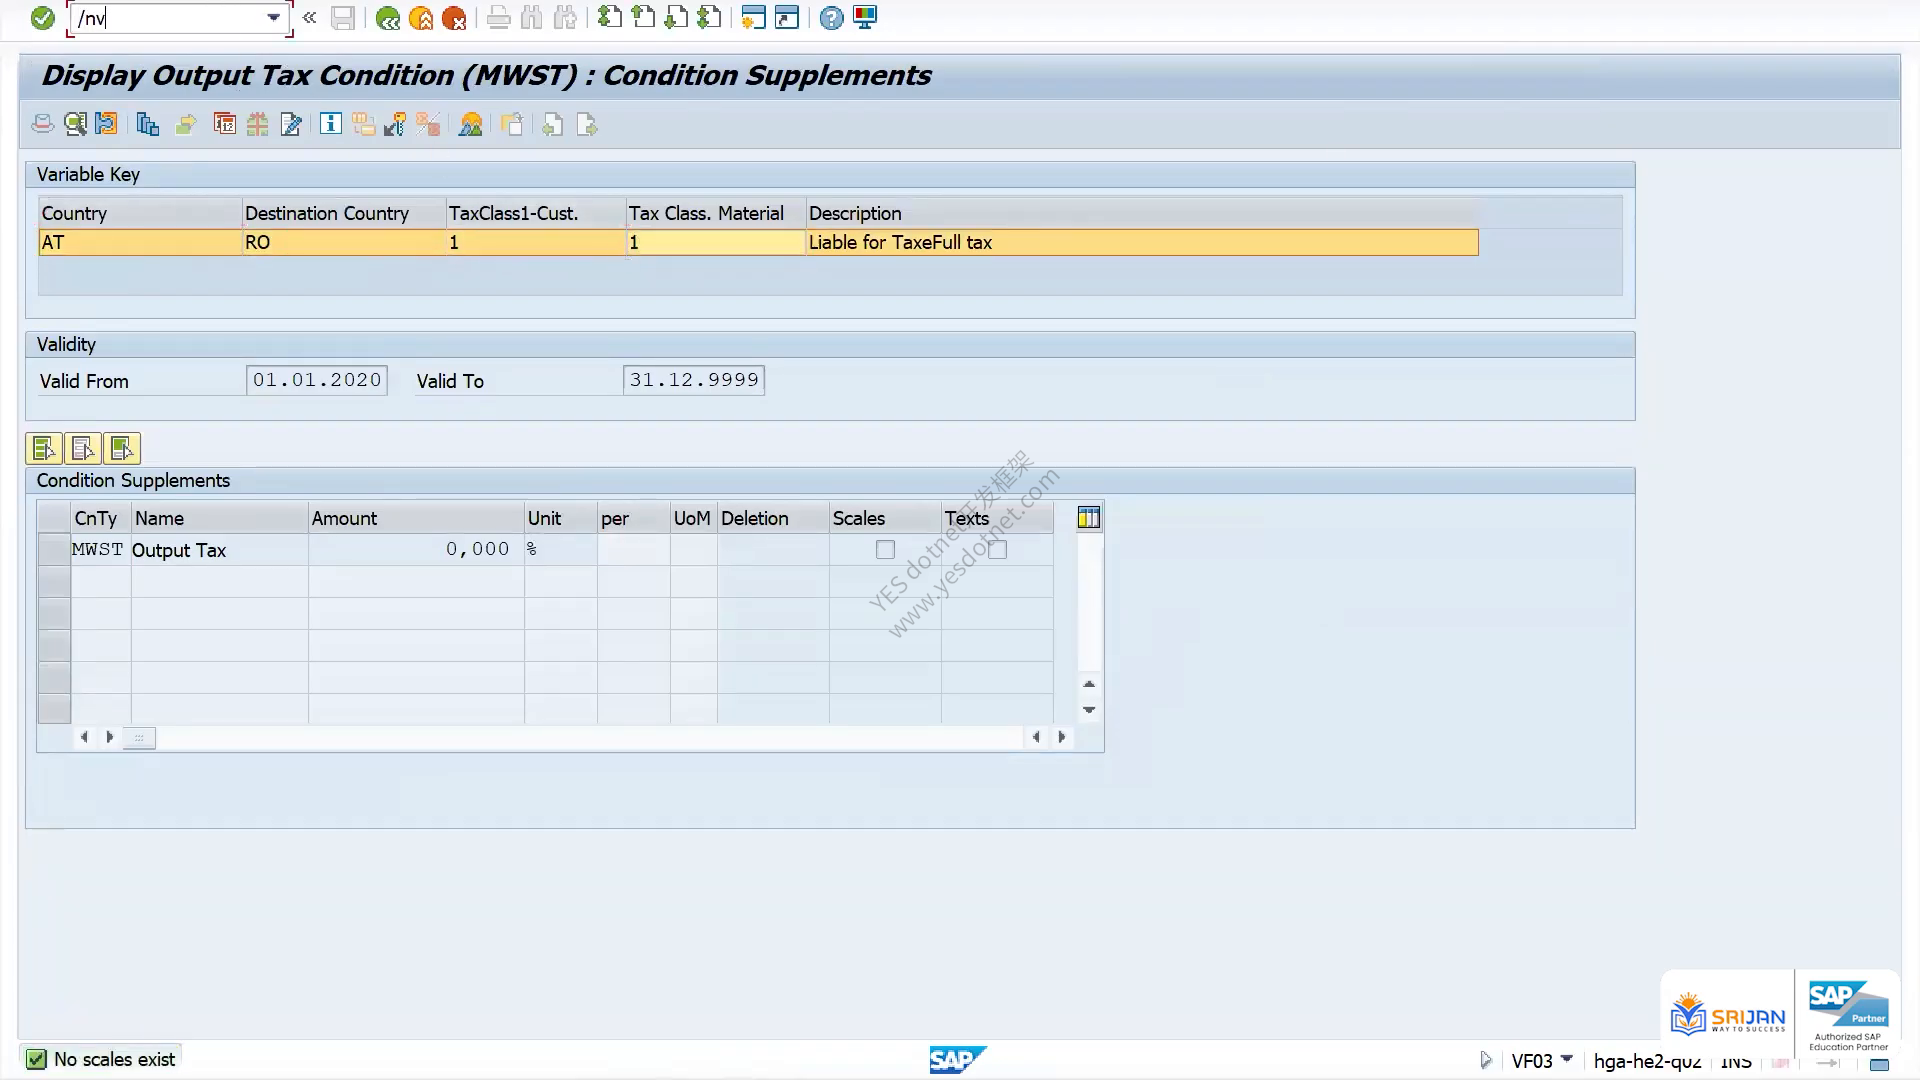The height and width of the screenshot is (1080, 1920).
Task: Click the blue information icon
Action: pyautogui.click(x=330, y=124)
